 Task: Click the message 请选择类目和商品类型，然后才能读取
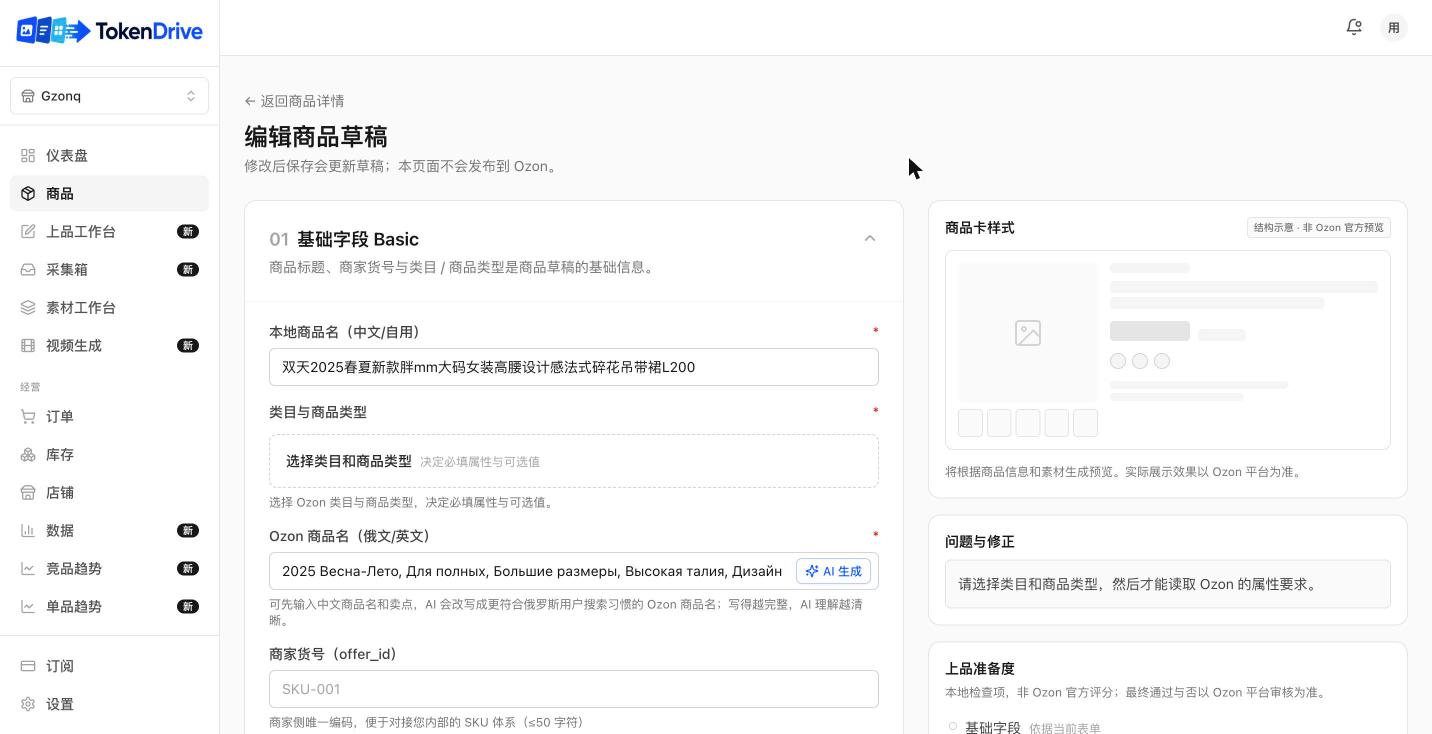1168,584
